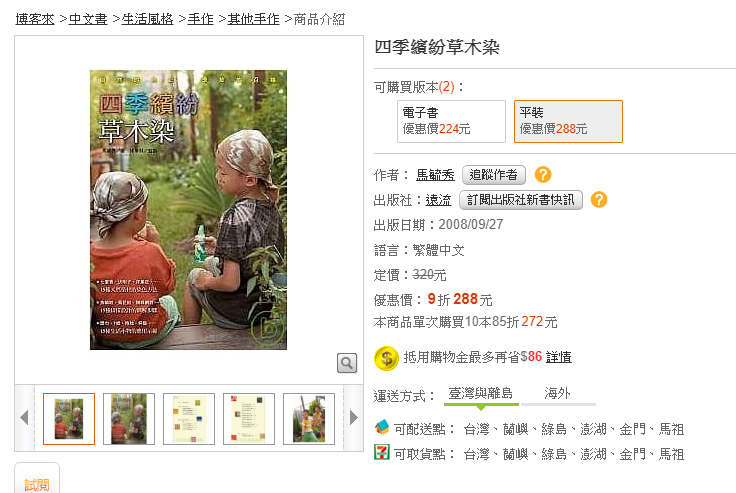Screen dimensions: 736x493
Task: Click the help icon beside 追蹤作者
Action: coord(543,175)
